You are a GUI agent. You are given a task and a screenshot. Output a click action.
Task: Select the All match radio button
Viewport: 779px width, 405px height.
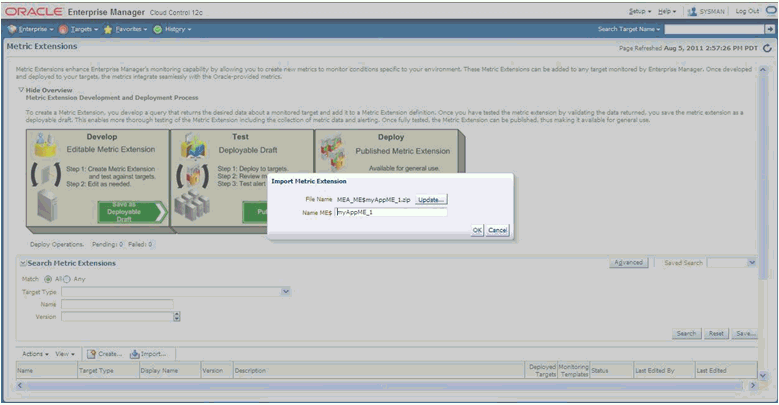[x=48, y=279]
